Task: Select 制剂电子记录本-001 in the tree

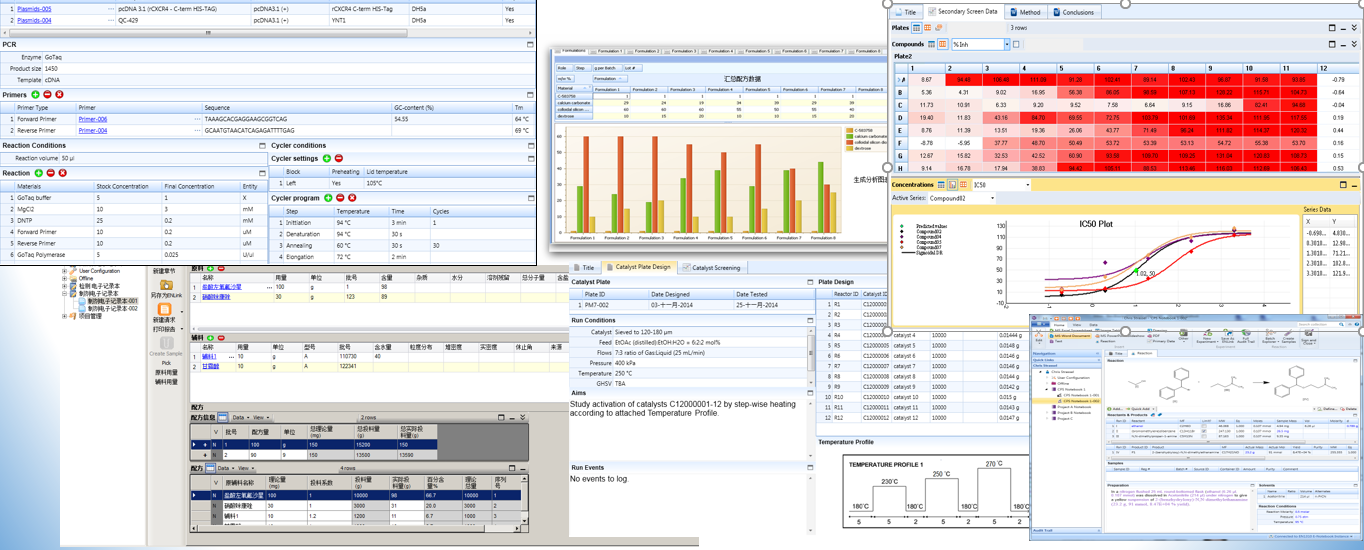Action: click(x=112, y=301)
